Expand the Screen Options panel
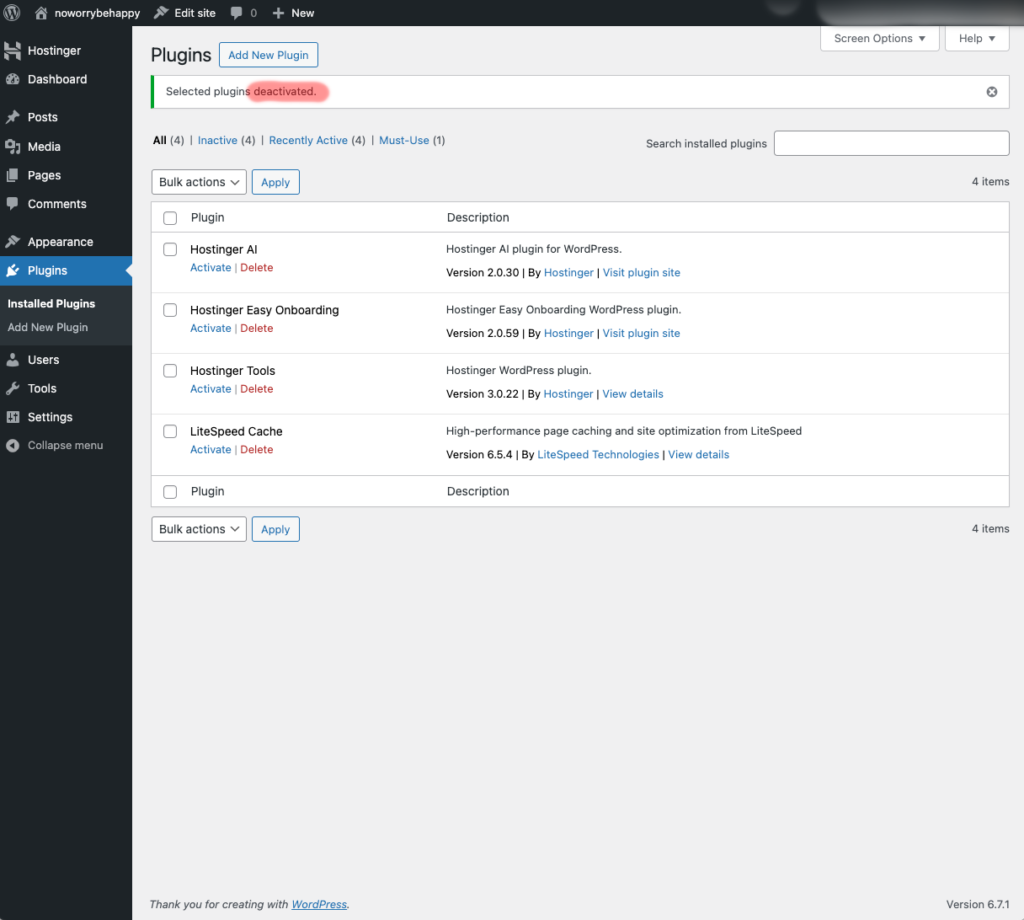The width and height of the screenshot is (1024, 920). click(879, 38)
